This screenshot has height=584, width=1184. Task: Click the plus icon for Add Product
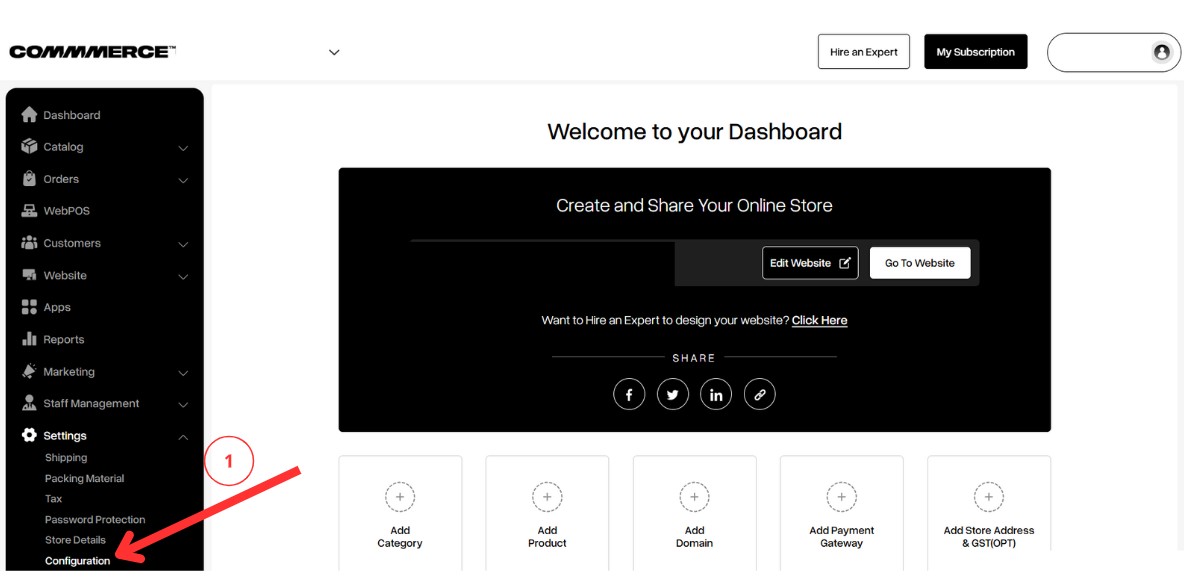point(547,497)
